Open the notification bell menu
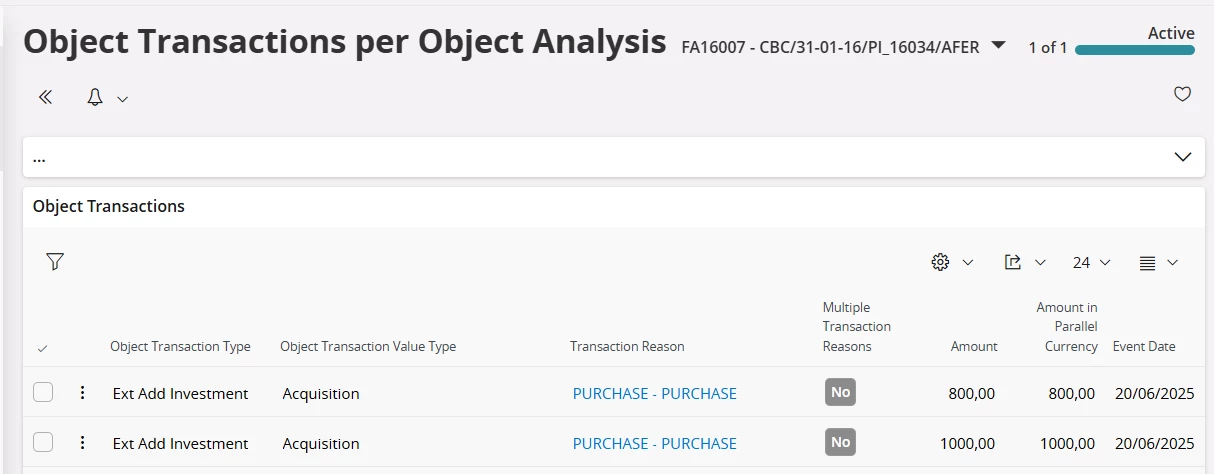The width and height of the screenshot is (1214, 474). (96, 97)
